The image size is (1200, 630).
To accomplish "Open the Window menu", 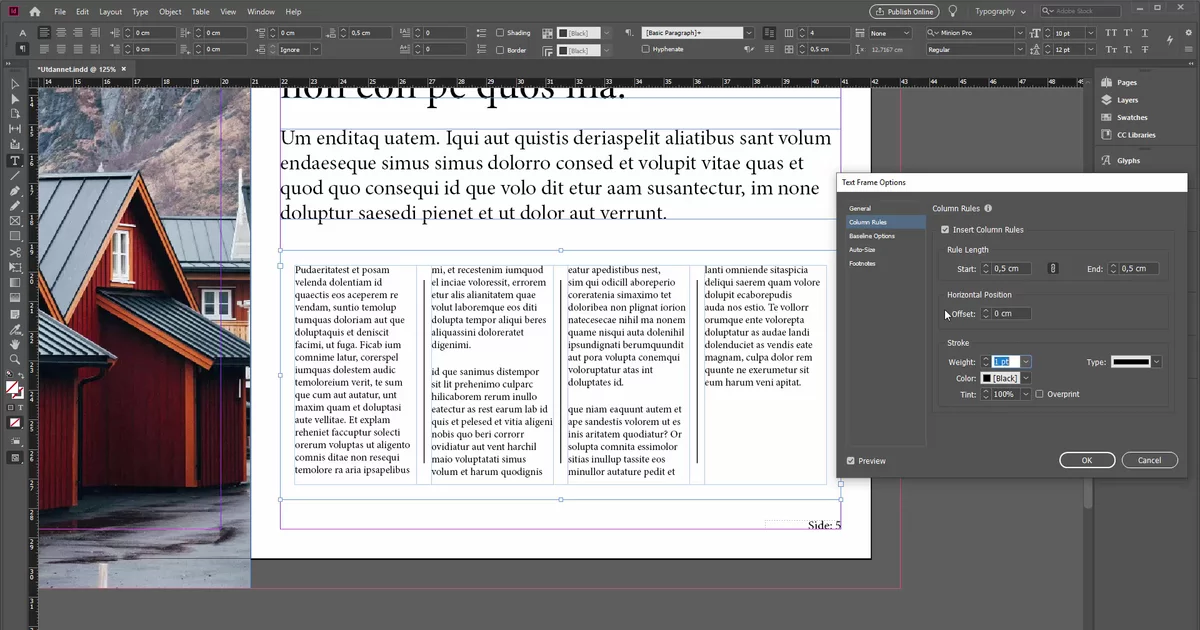I will [x=261, y=12].
